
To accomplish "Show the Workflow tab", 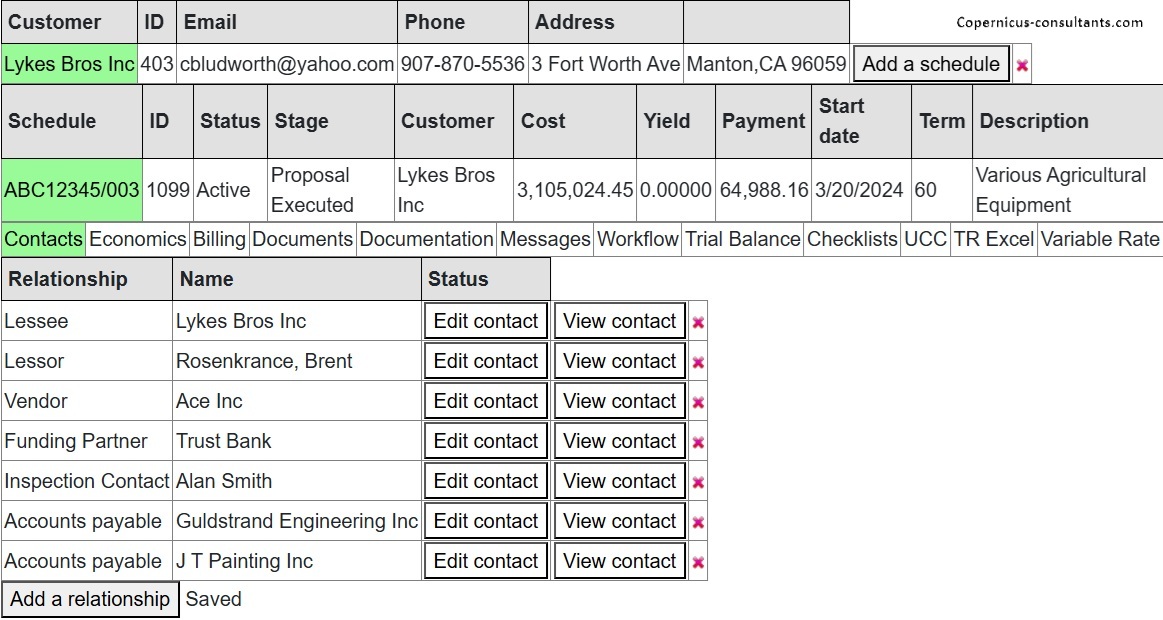I will click(638, 239).
